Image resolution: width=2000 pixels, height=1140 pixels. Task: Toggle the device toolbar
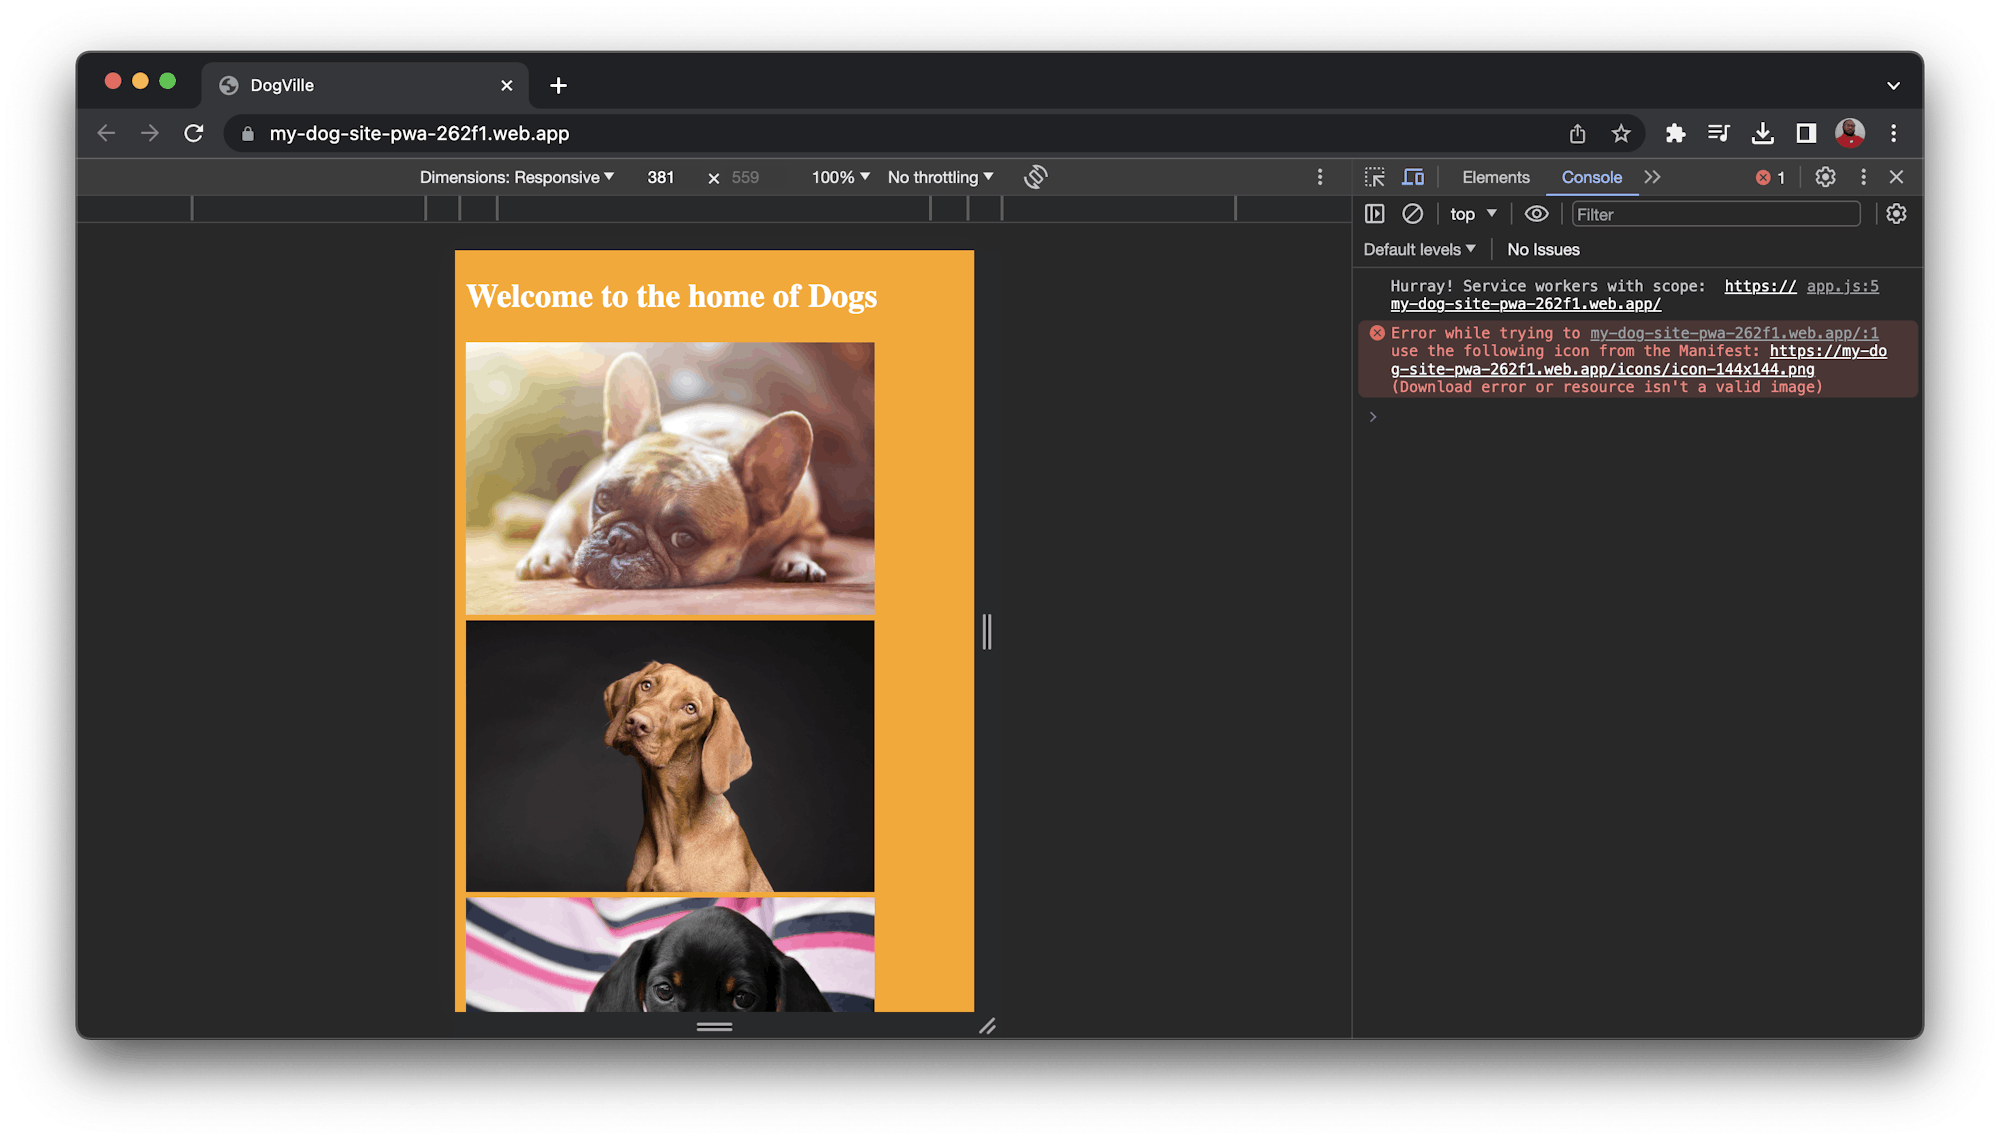pos(1413,177)
